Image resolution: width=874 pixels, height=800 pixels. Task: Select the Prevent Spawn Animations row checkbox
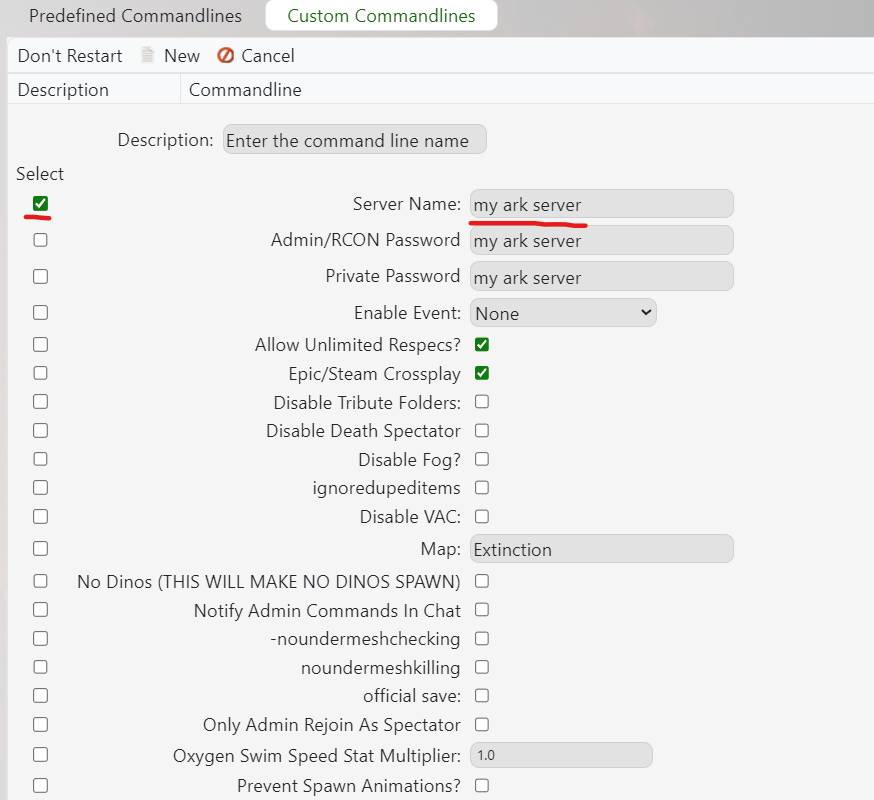pos(40,786)
